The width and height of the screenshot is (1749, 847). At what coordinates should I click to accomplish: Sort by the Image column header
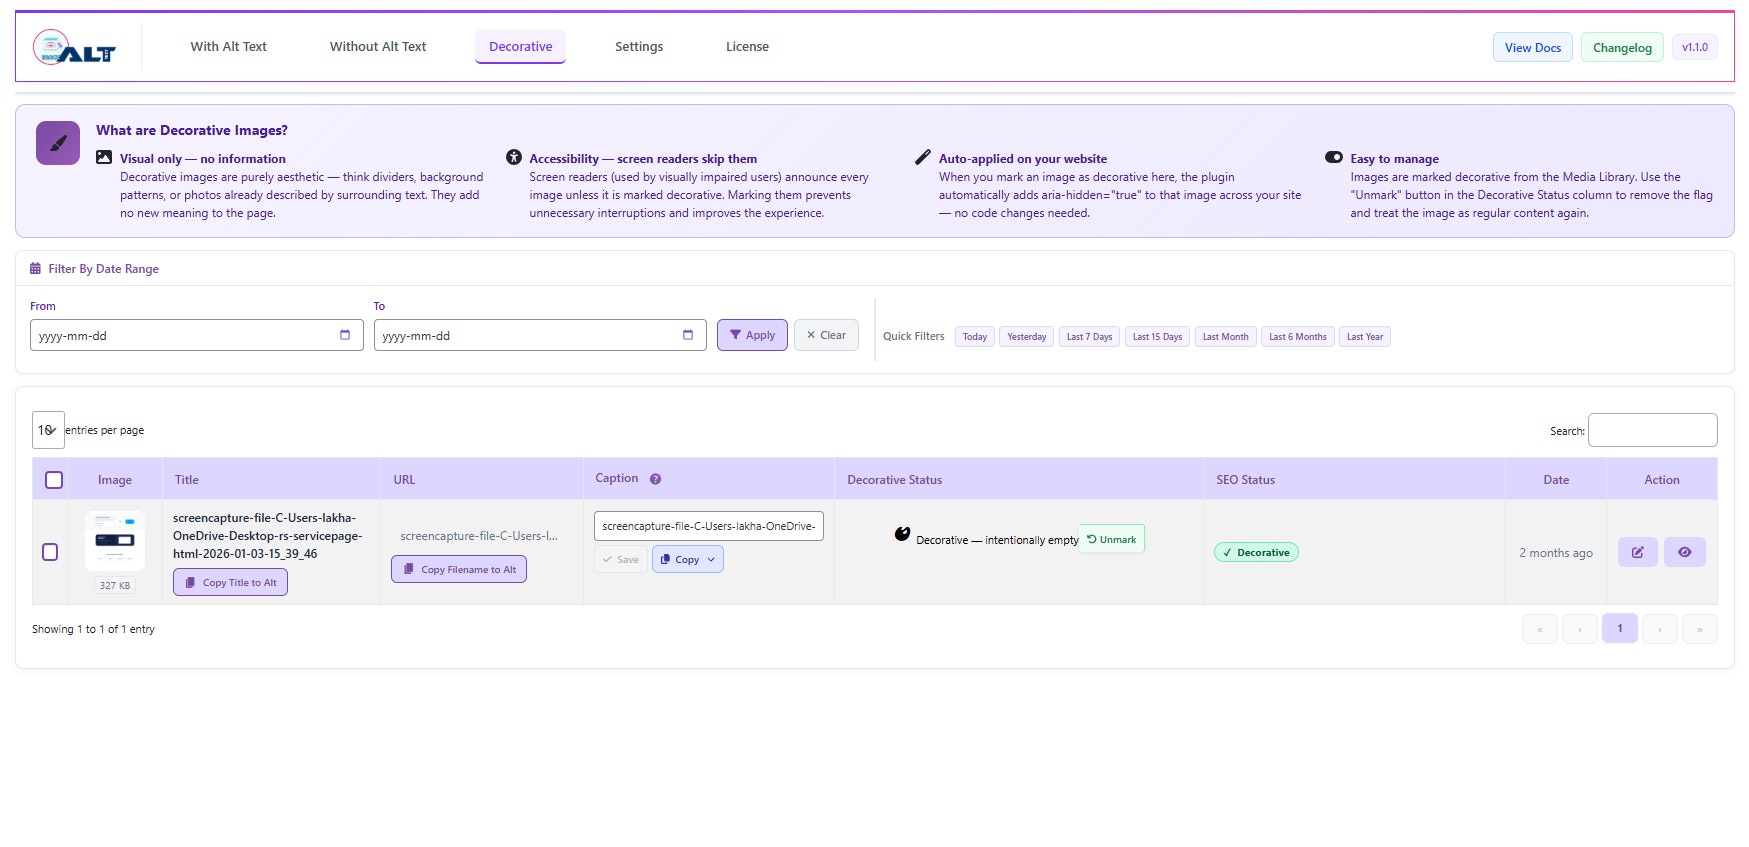115,480
